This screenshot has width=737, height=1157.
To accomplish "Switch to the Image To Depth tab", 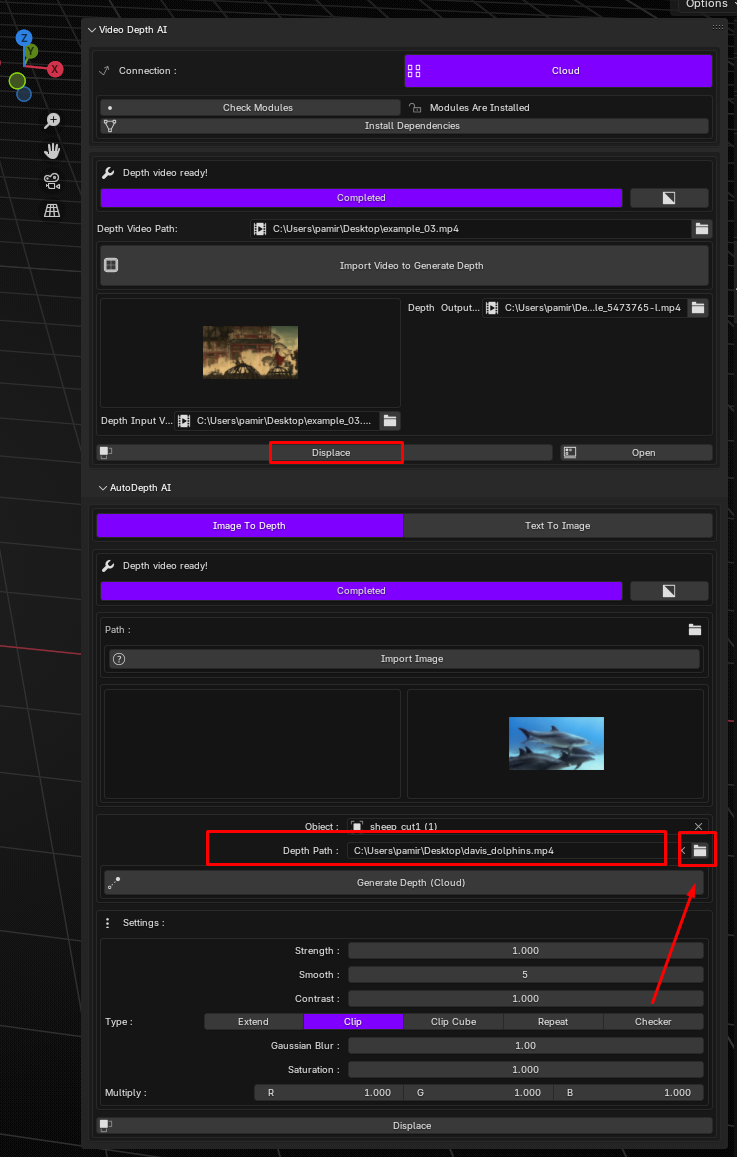I will click(x=249, y=525).
